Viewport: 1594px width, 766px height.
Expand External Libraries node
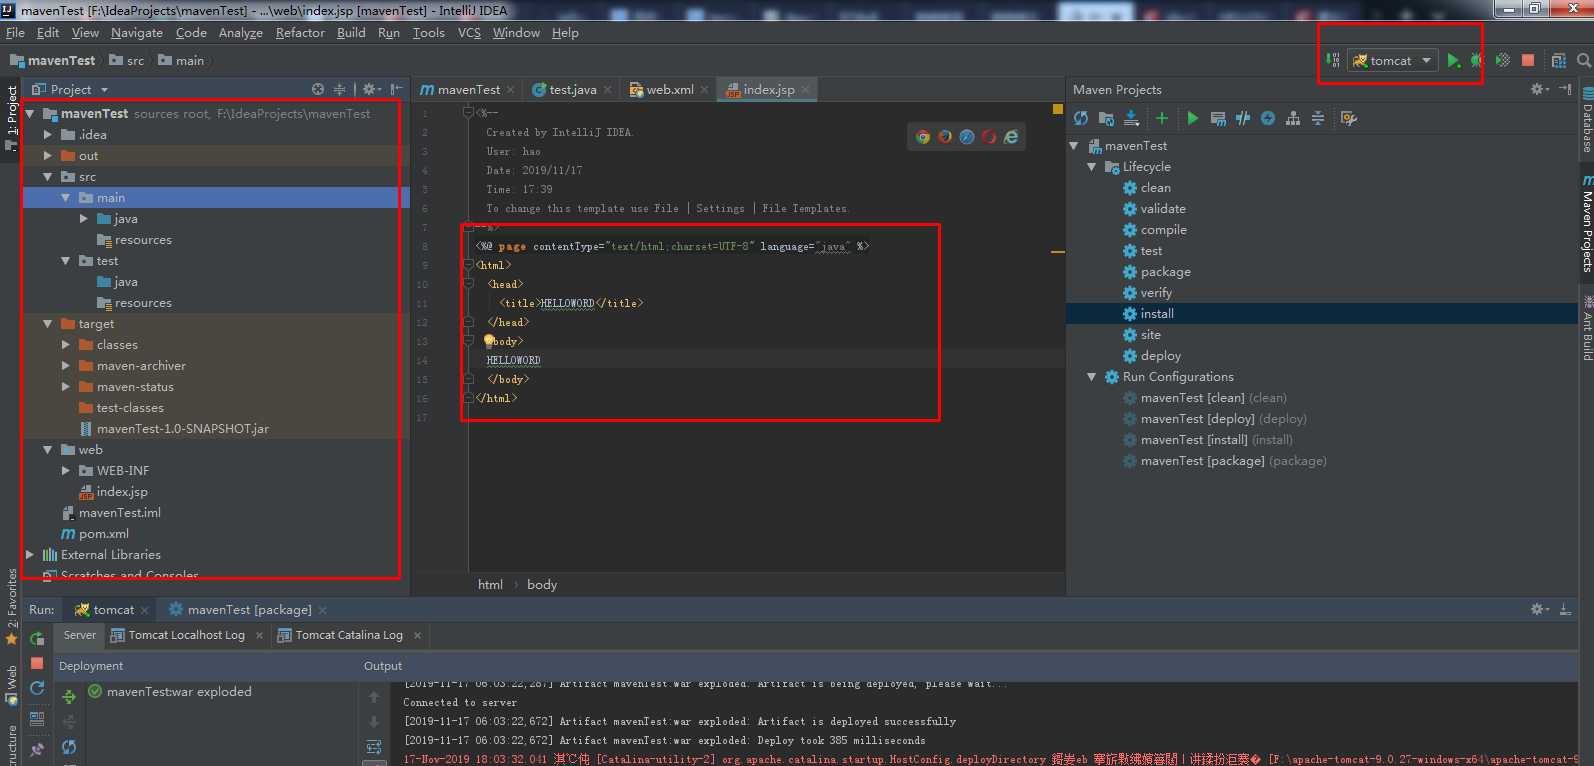(x=29, y=555)
